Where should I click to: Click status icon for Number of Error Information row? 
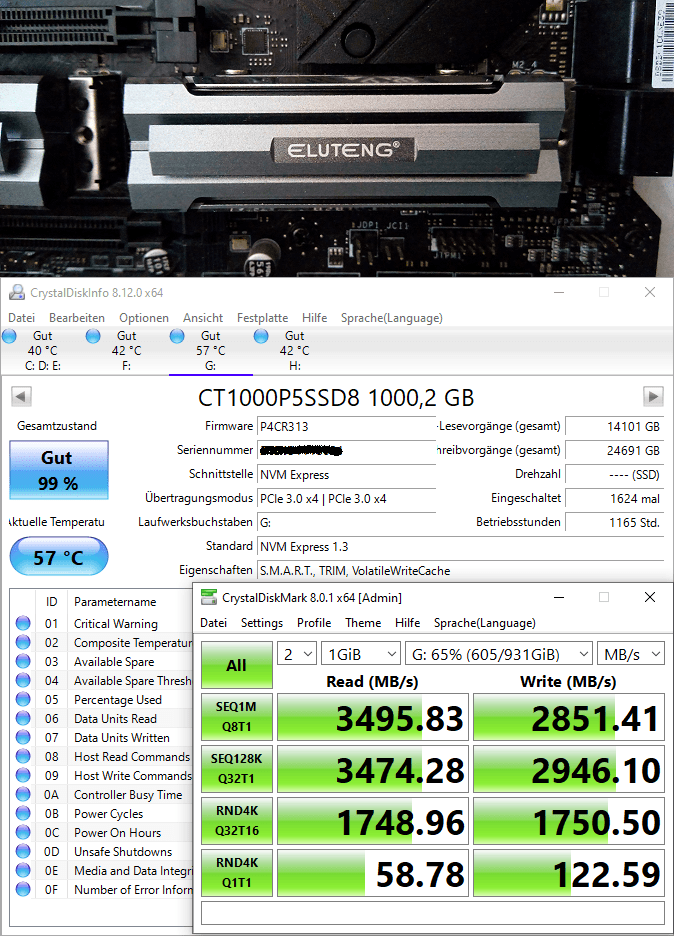[23, 889]
